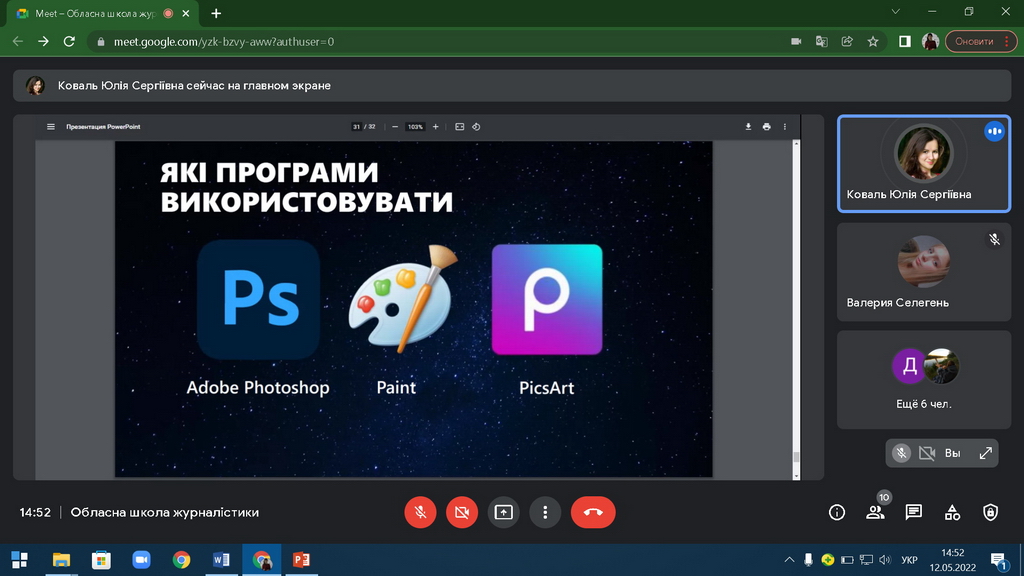Click the Оновити update button
Viewport: 1024px width, 576px height.
pyautogui.click(x=980, y=41)
